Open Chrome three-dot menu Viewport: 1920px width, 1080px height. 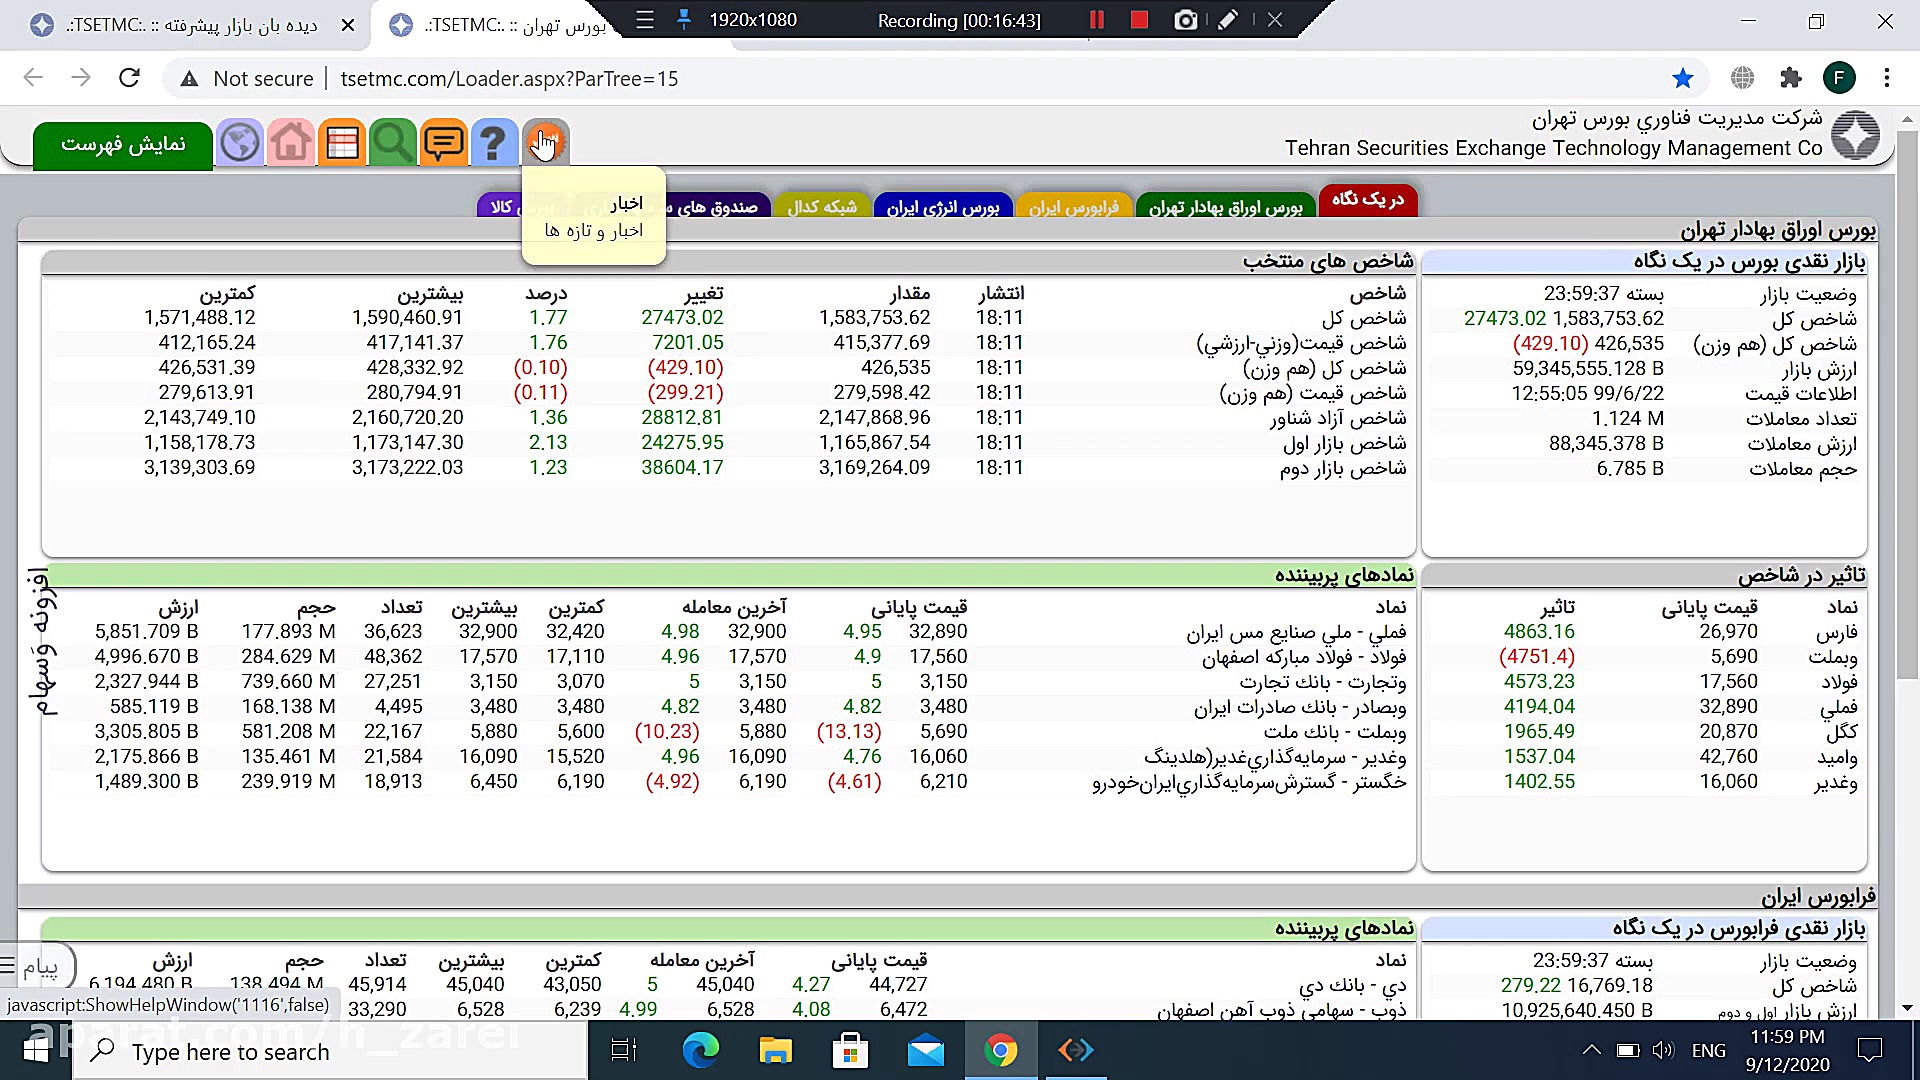click(1887, 78)
